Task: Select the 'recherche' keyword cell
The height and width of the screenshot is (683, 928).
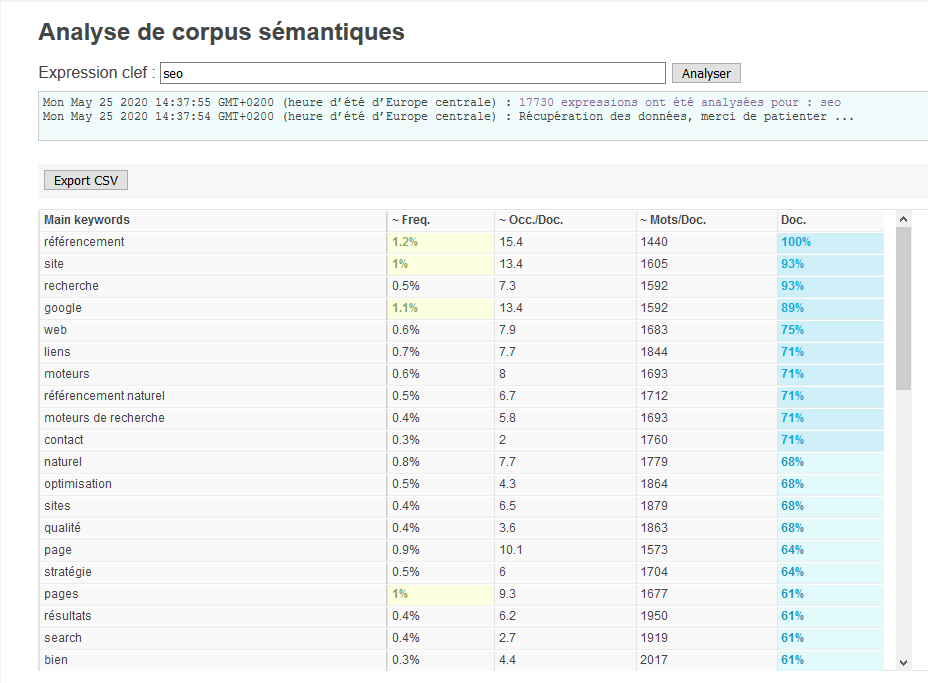Action: click(212, 286)
